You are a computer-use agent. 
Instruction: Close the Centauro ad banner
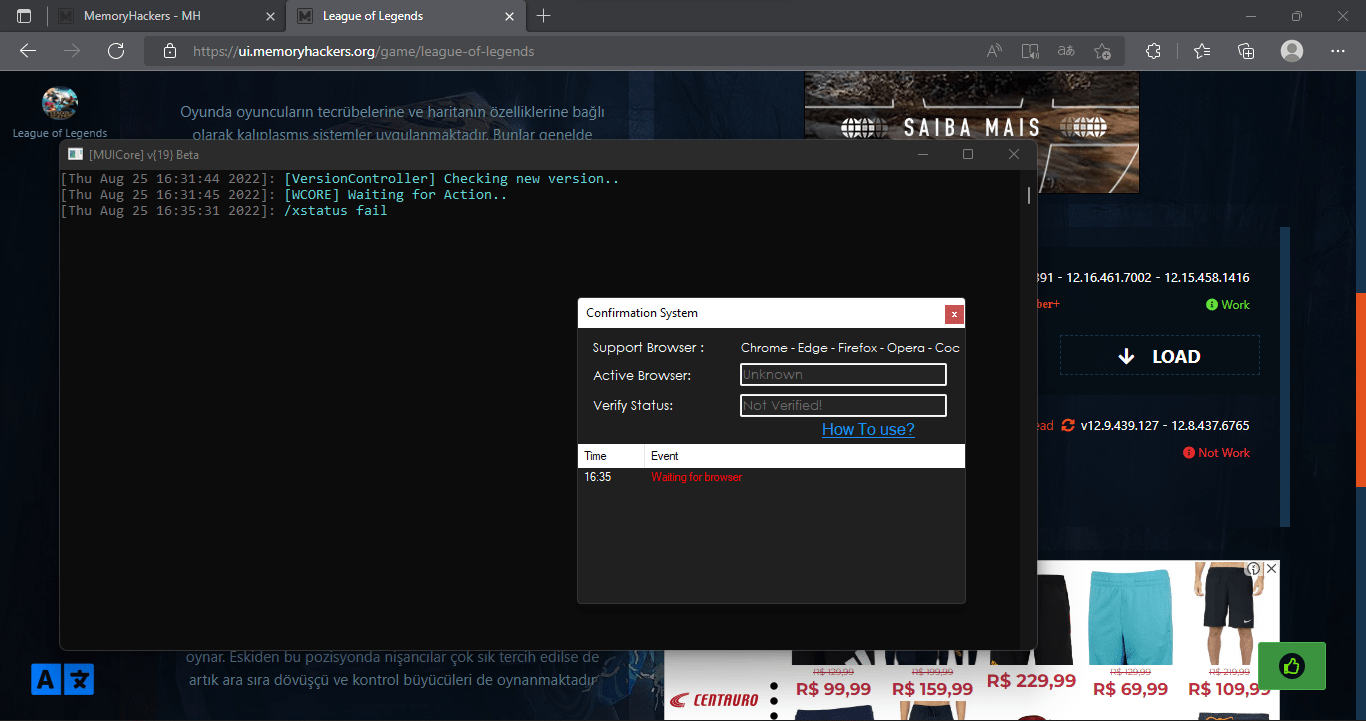click(x=1271, y=568)
